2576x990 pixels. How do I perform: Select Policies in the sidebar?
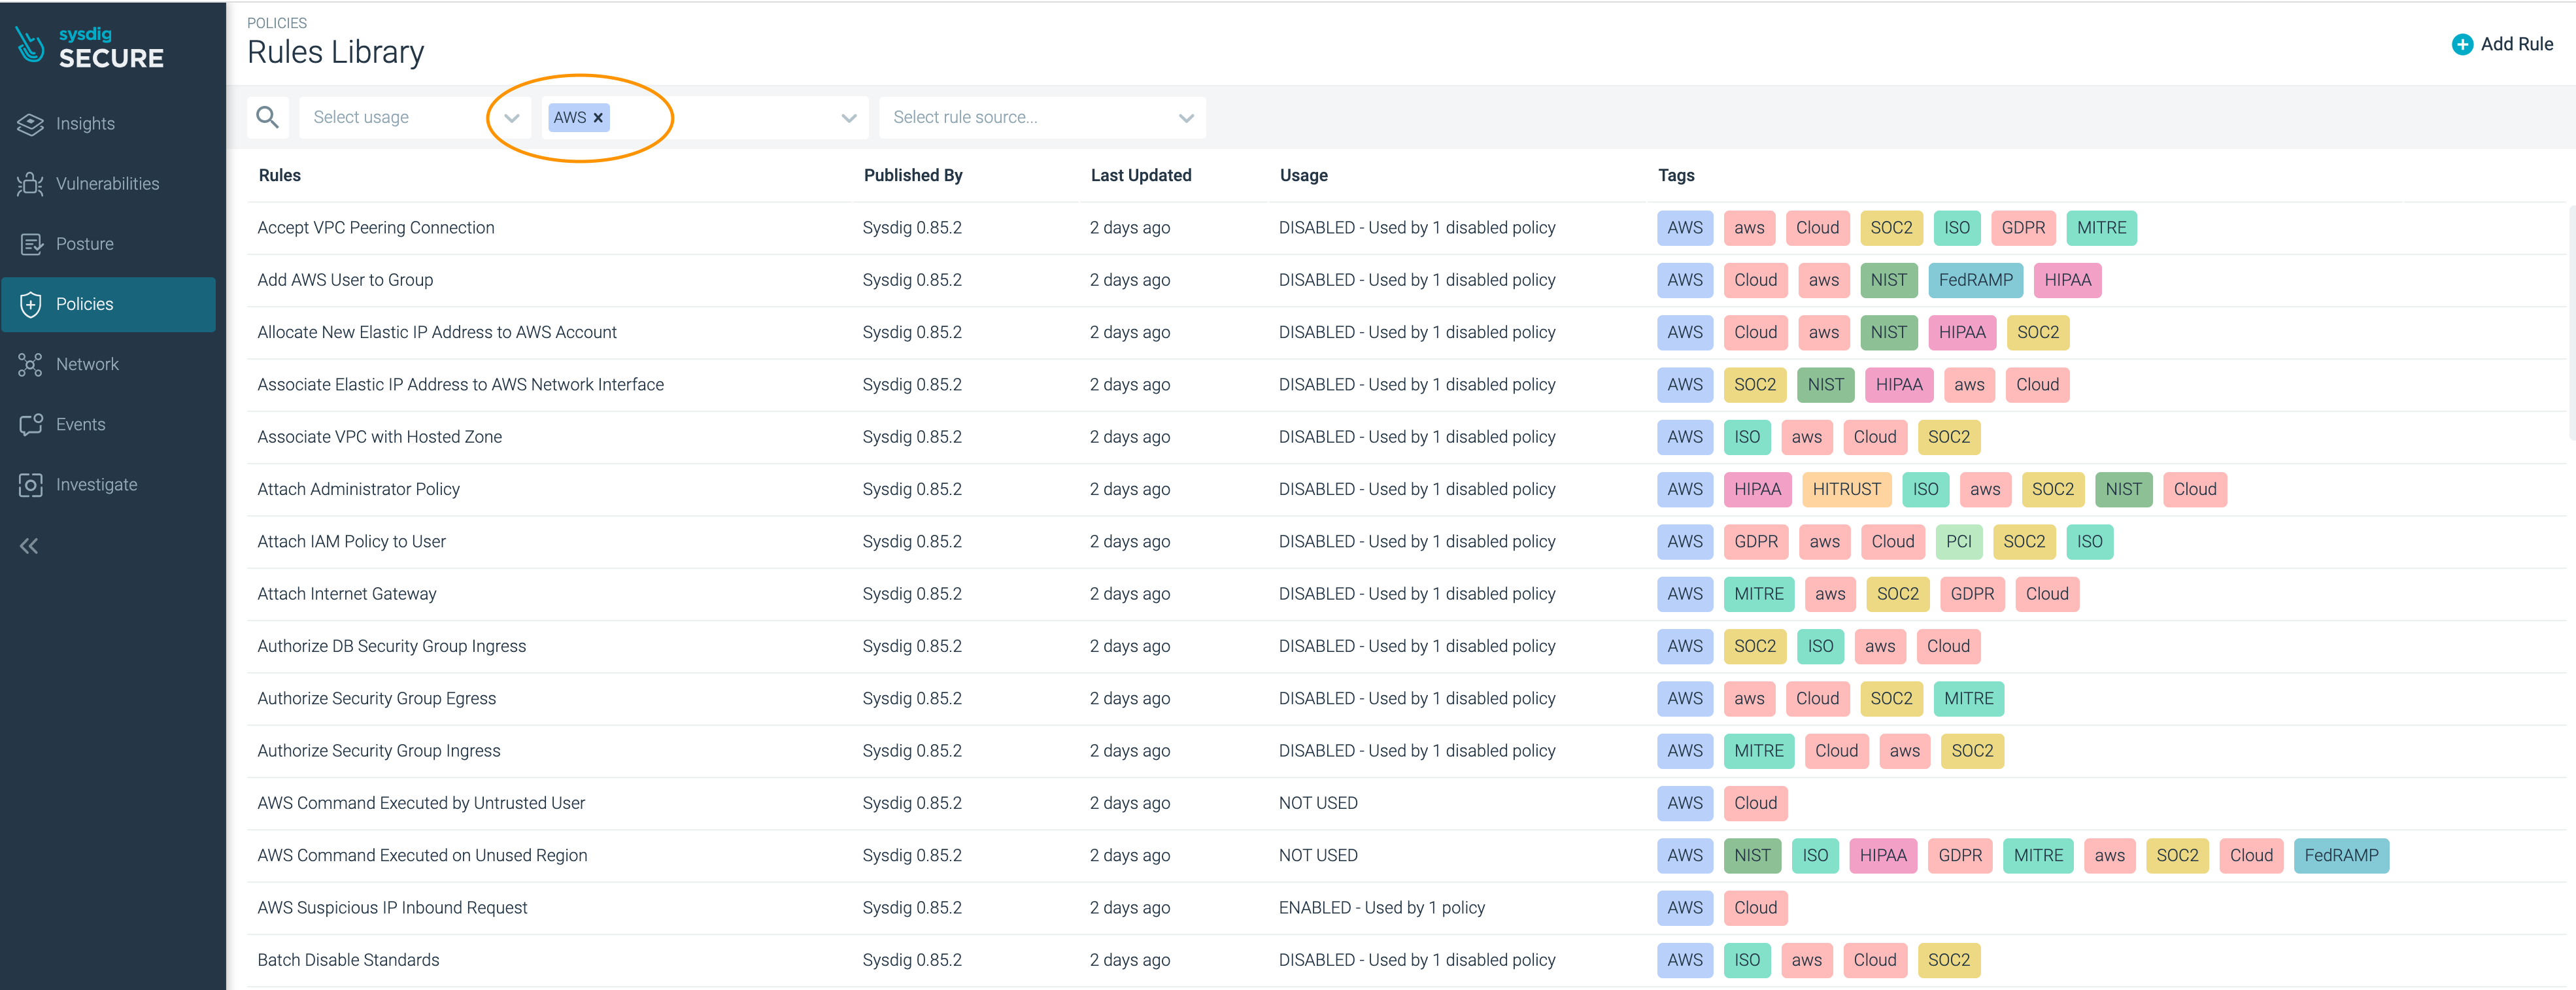tap(108, 304)
